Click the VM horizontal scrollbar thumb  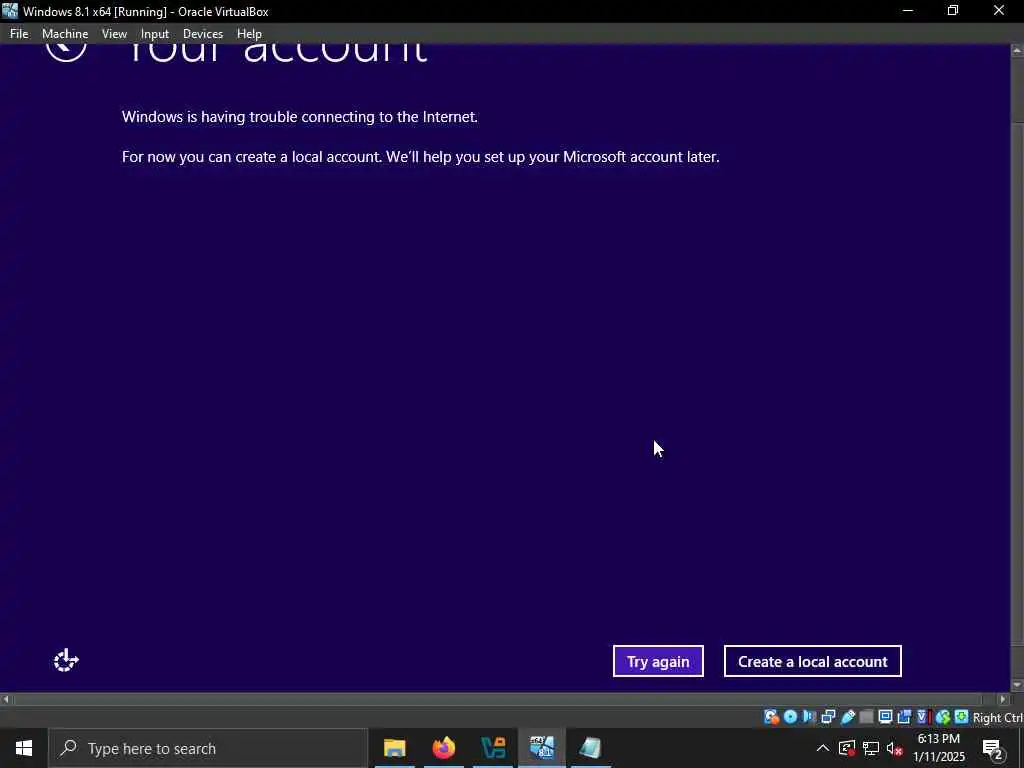(x=498, y=699)
